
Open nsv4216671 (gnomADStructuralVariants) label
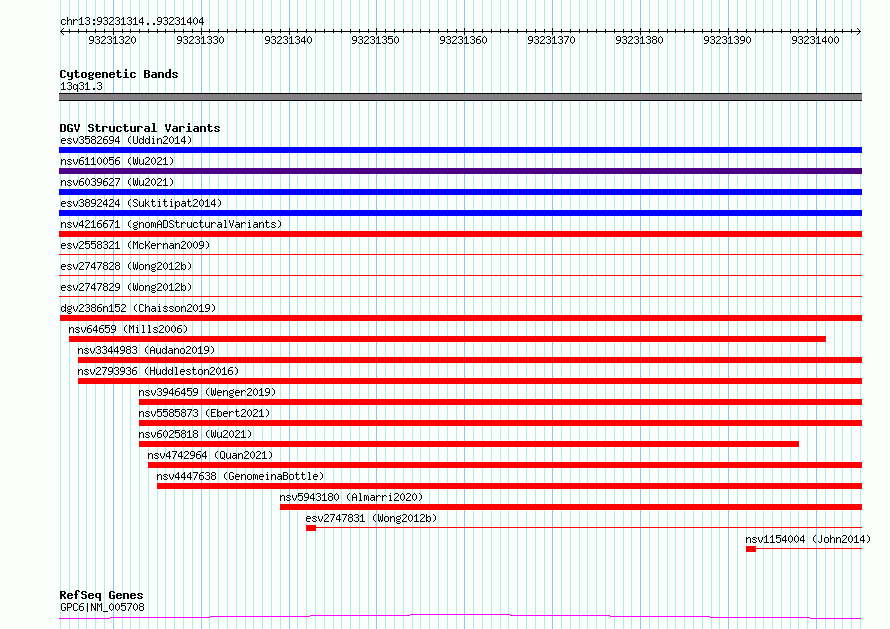171,224
